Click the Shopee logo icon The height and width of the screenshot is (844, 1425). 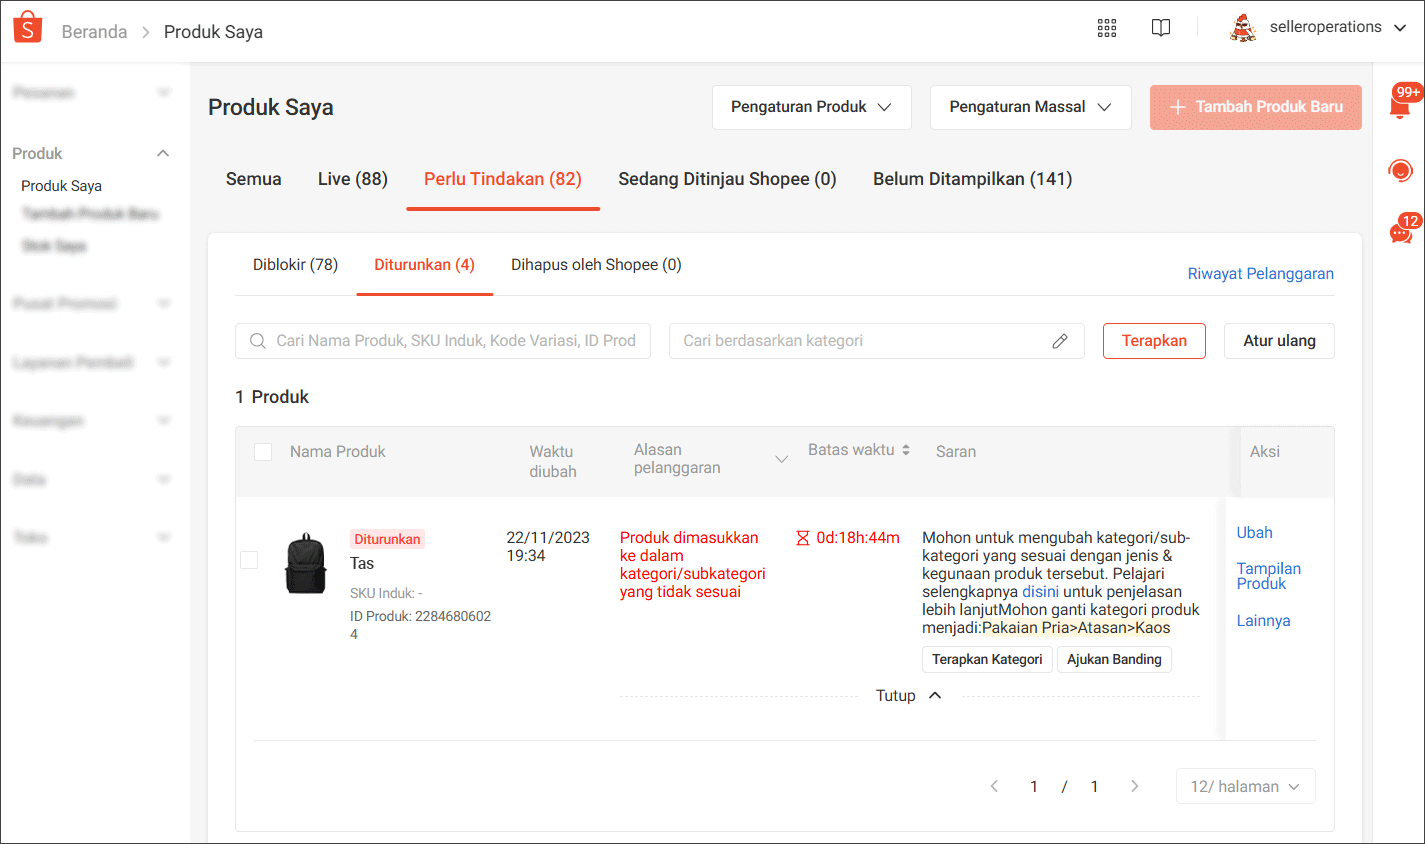tap(28, 28)
